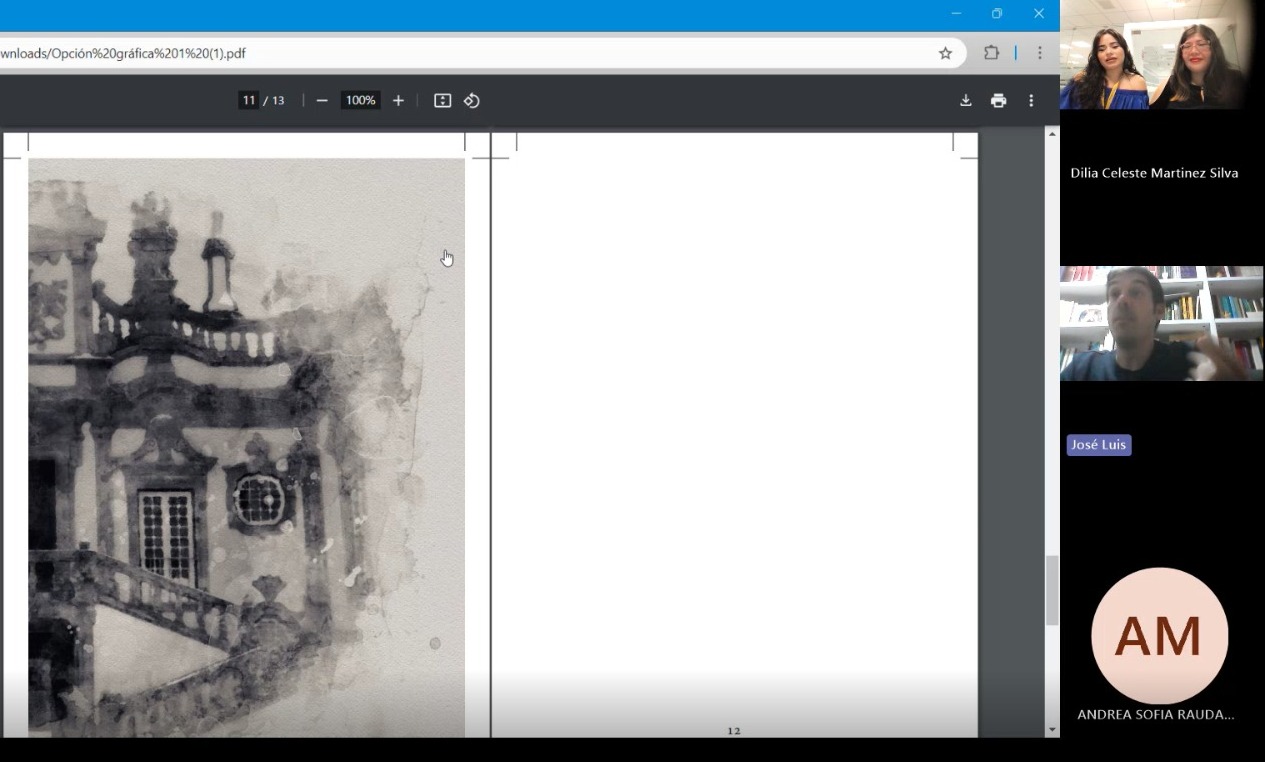
Task: Click the scrollbar up arrow
Action: (x=1051, y=134)
